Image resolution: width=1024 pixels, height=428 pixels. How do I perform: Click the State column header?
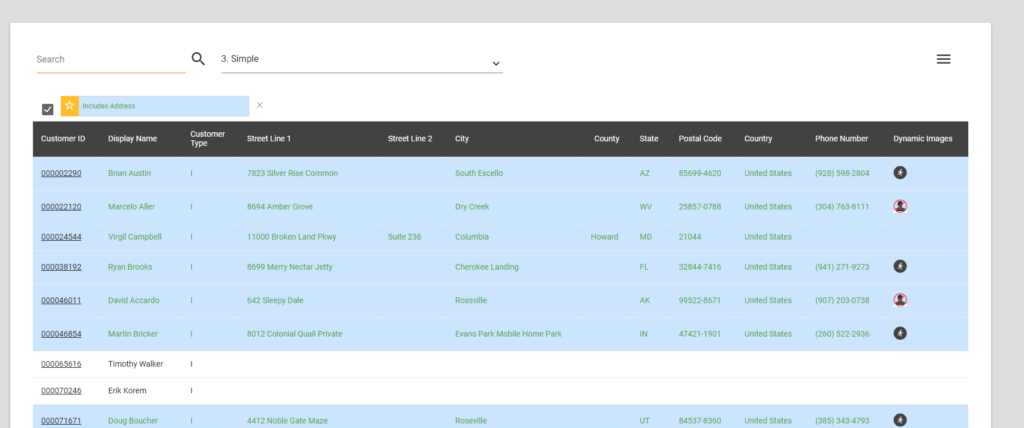coord(649,139)
